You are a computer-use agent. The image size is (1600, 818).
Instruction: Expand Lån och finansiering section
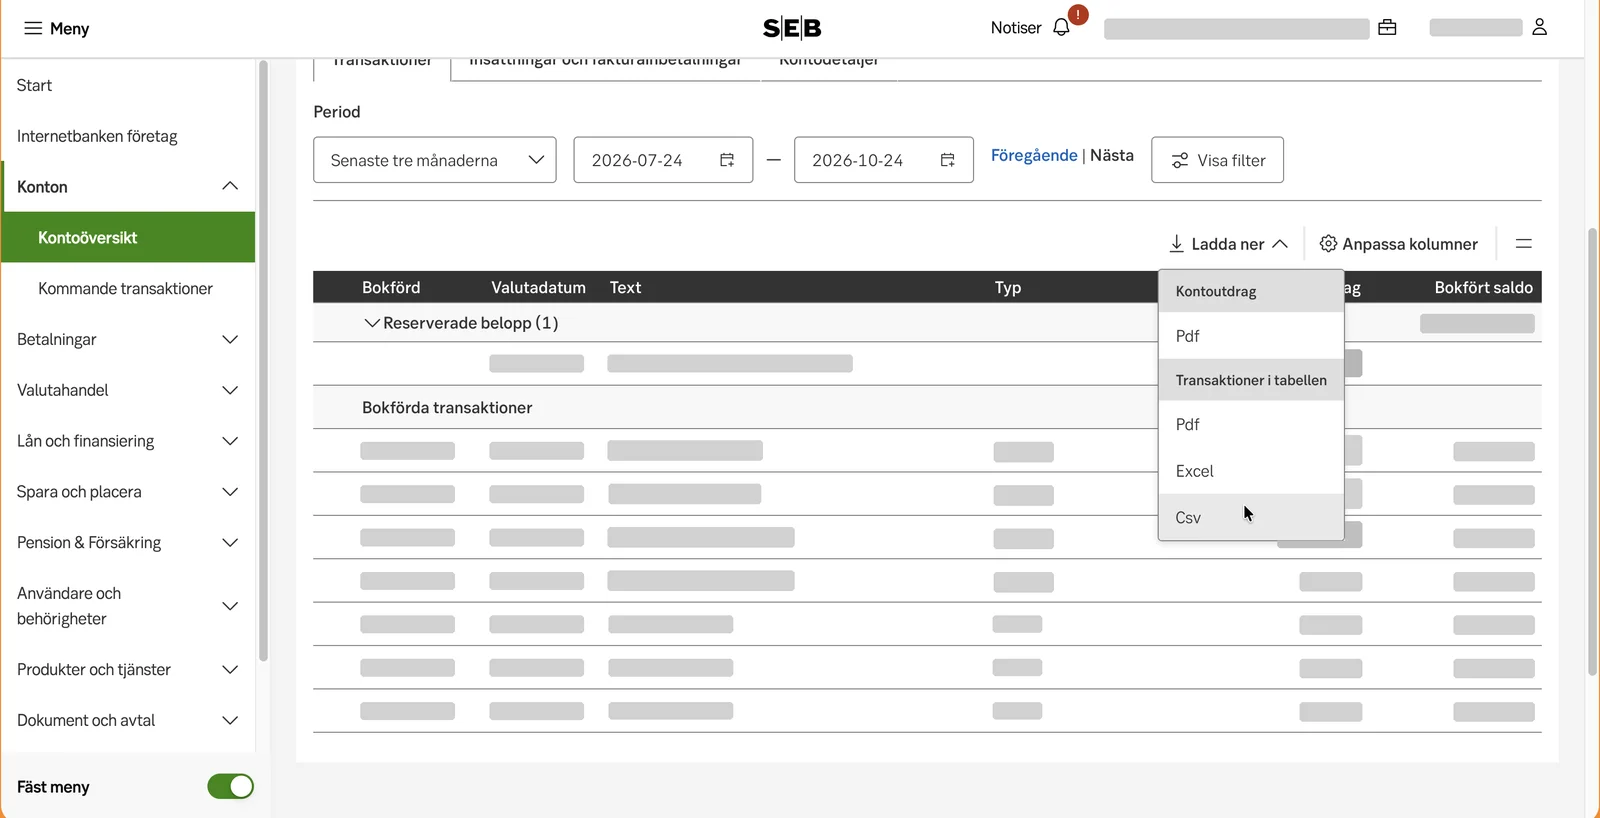coord(230,441)
